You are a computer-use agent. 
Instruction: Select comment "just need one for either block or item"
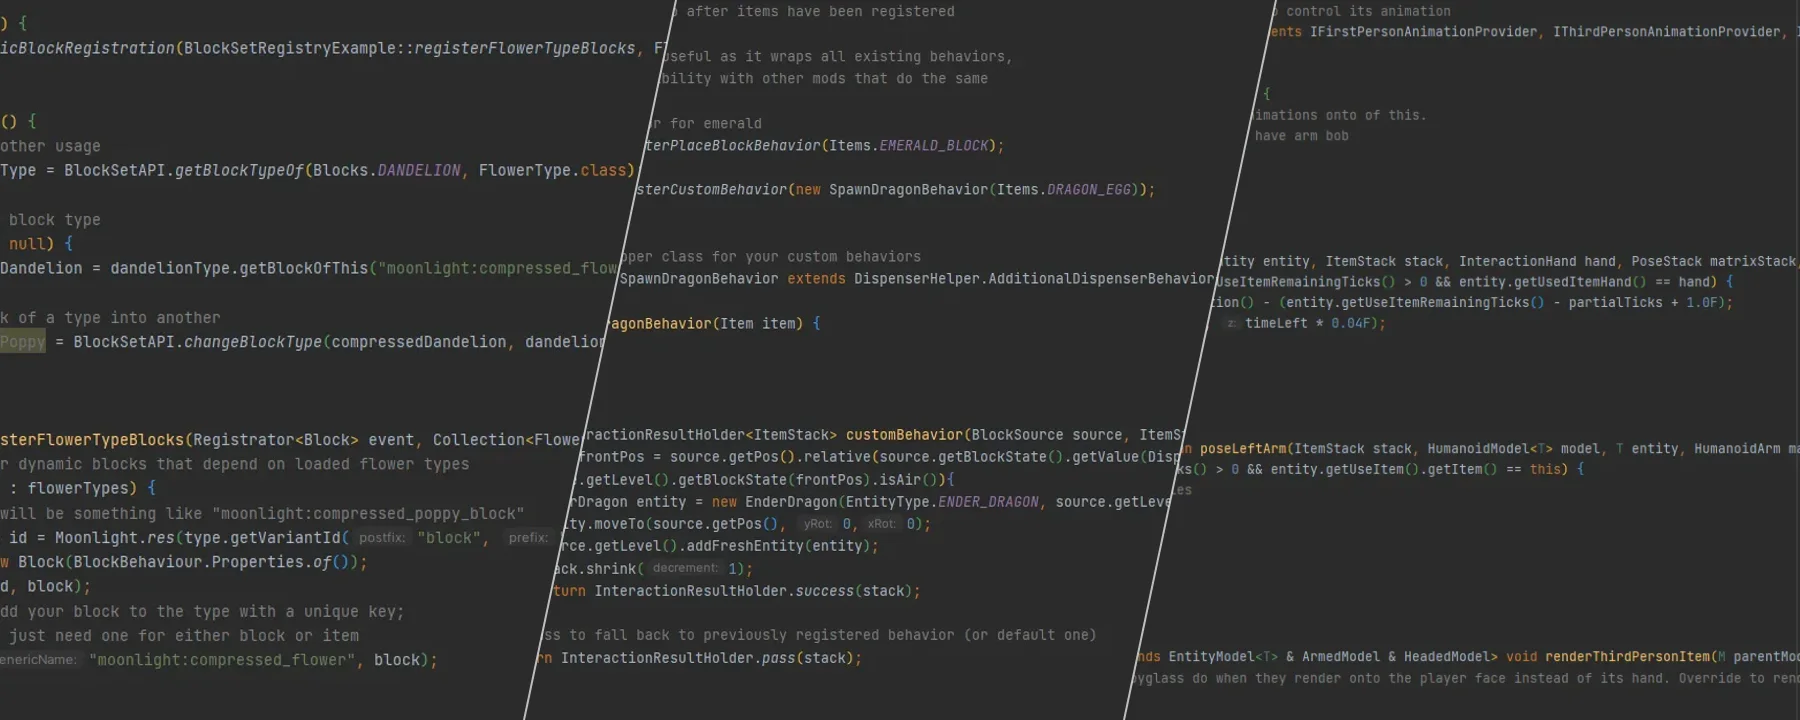[x=184, y=635]
